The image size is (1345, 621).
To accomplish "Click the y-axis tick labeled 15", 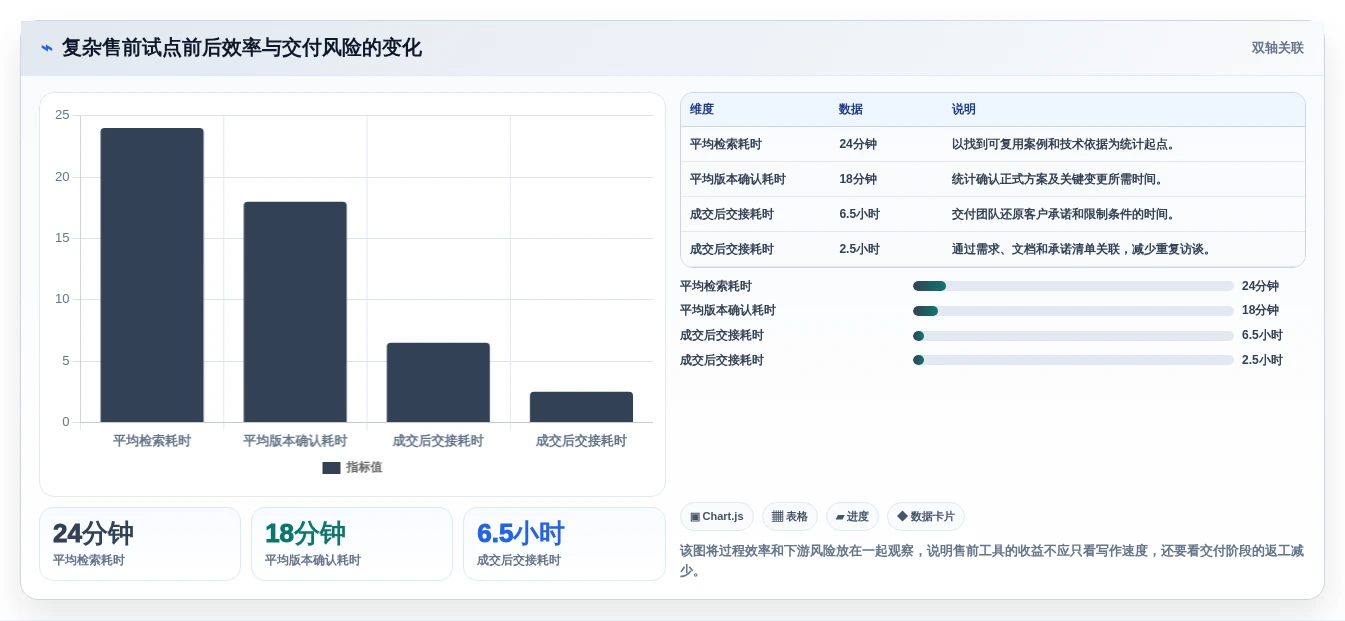I will tap(62, 238).
